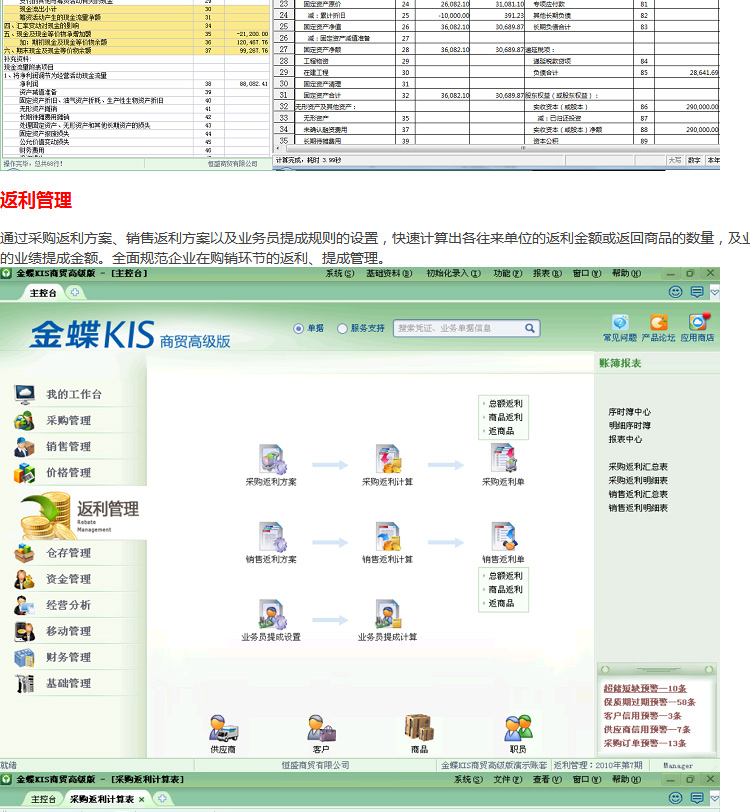Select 我的工作台 in sidebar
Screen dimensions: 750x812
click(73, 395)
